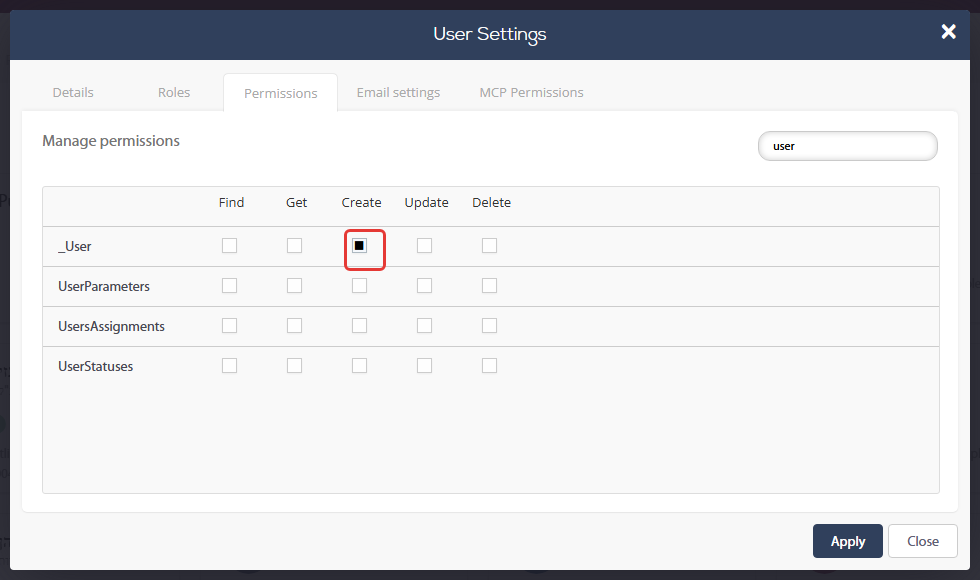Screen dimensions: 980x580
Task: Check Get for UserParameters
Action: tap(294, 286)
